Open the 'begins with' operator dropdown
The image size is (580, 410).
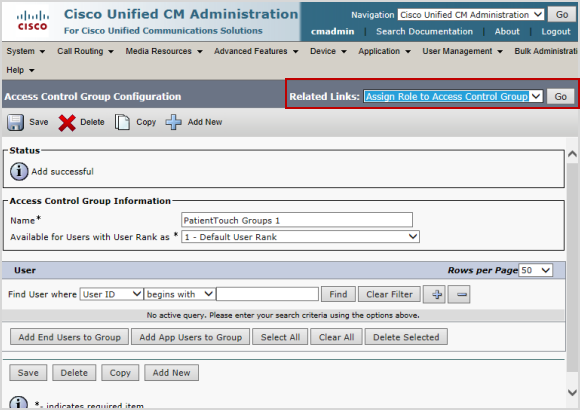pyautogui.click(x=179, y=294)
